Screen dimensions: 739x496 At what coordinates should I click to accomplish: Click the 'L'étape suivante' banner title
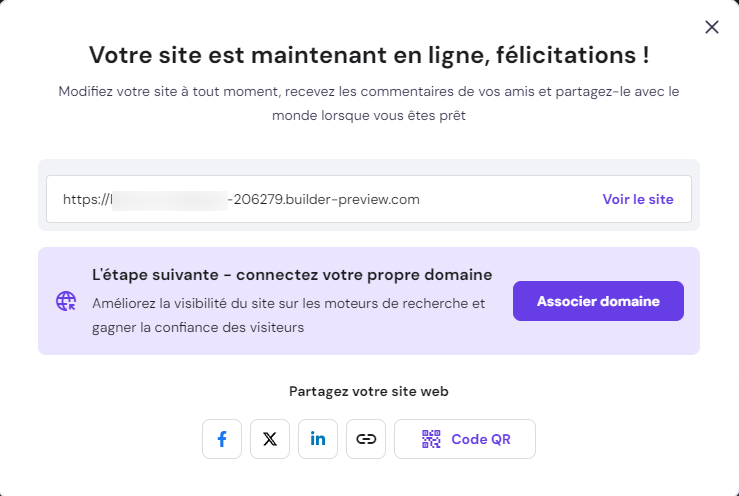pos(292,274)
